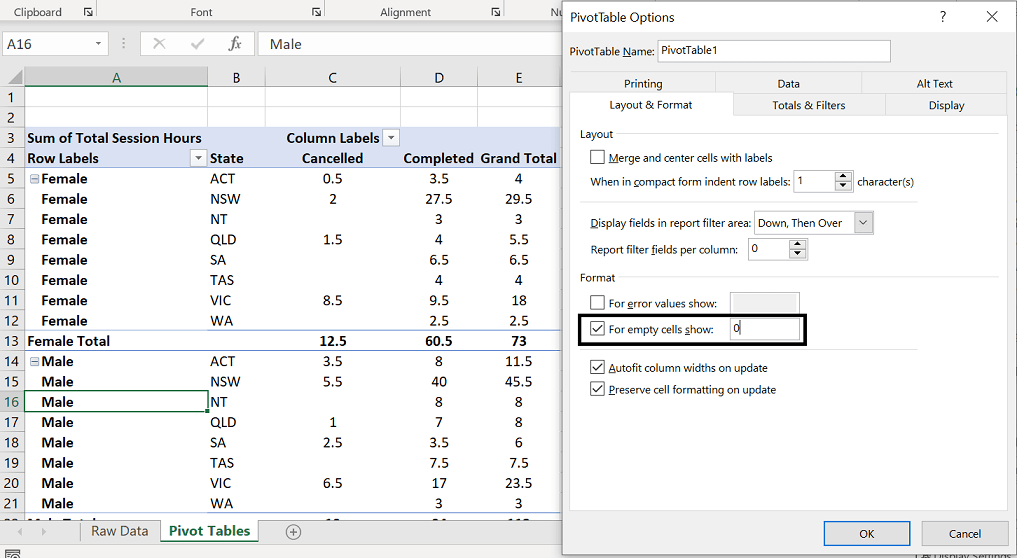Open Display fields in report filter dropdown

[863, 223]
